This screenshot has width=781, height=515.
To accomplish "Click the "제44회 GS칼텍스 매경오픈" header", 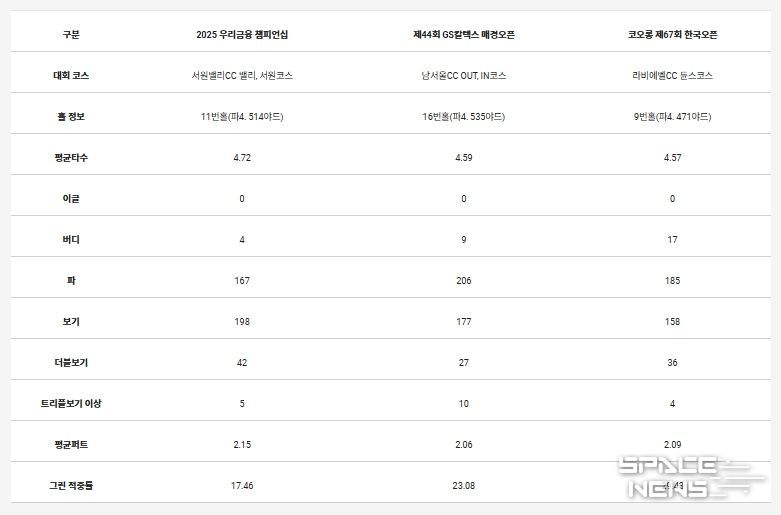I will click(x=464, y=35).
